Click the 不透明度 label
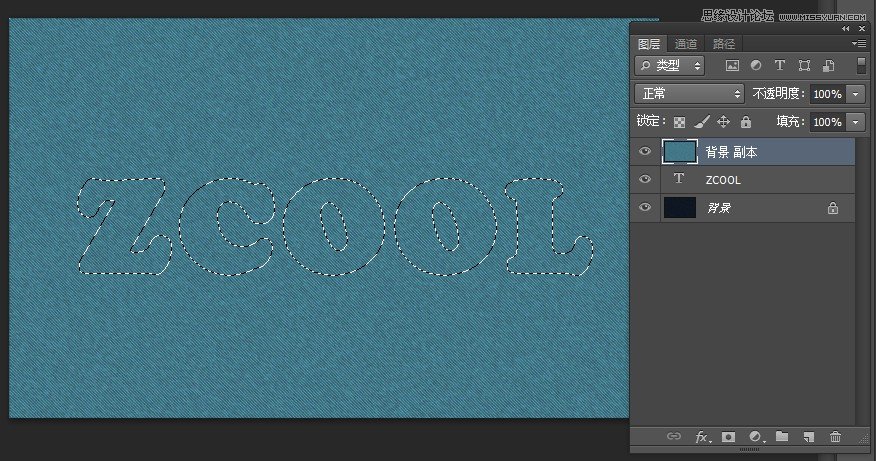The image size is (876, 461). pos(778,94)
